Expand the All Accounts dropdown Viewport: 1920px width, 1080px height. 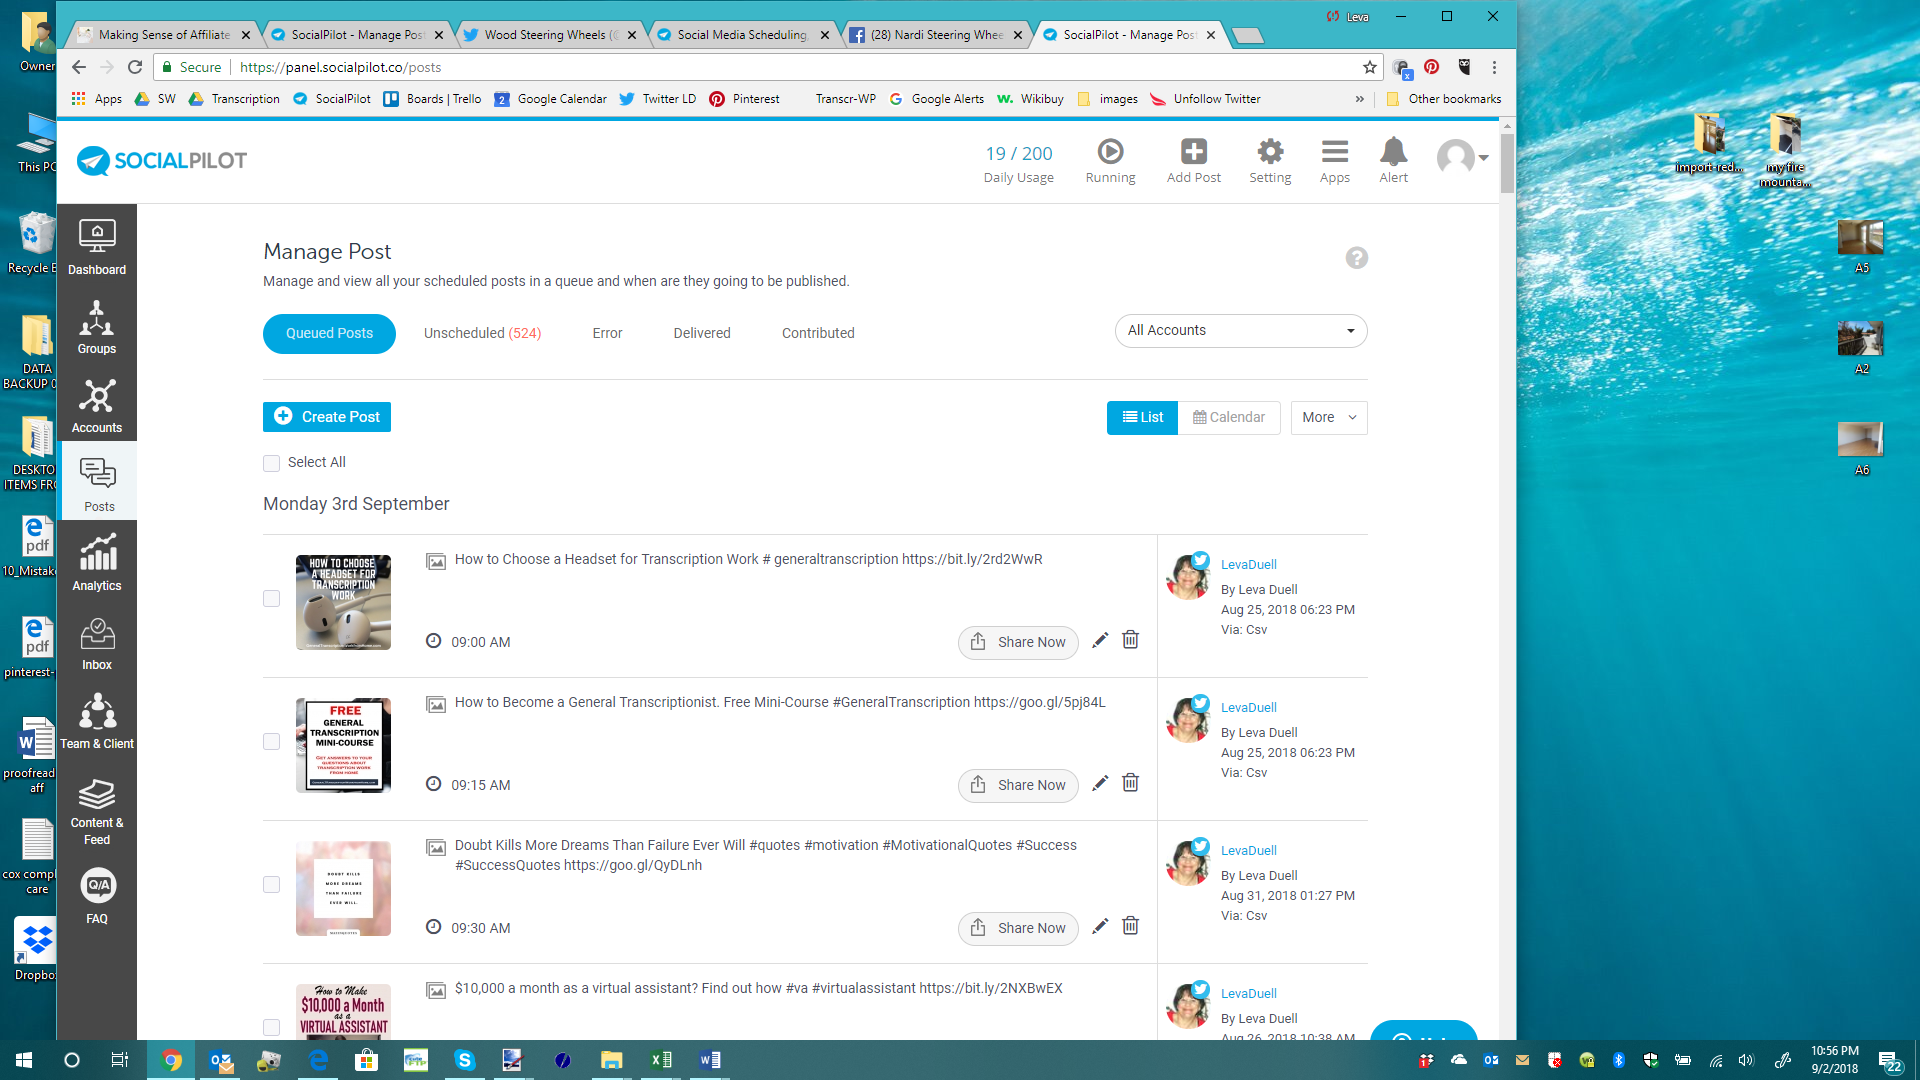coord(1240,331)
